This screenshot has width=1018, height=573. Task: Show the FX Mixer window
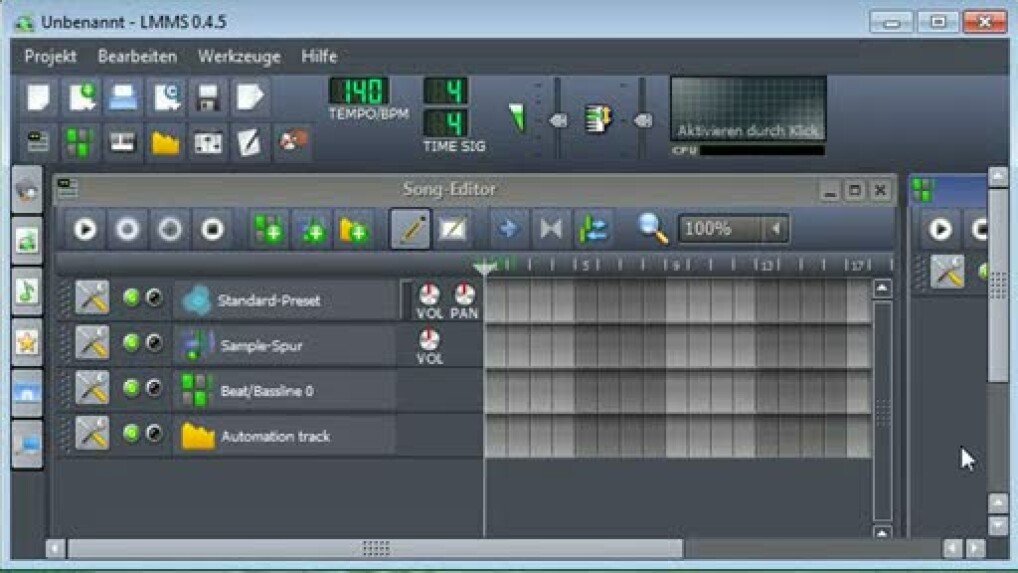(208, 143)
